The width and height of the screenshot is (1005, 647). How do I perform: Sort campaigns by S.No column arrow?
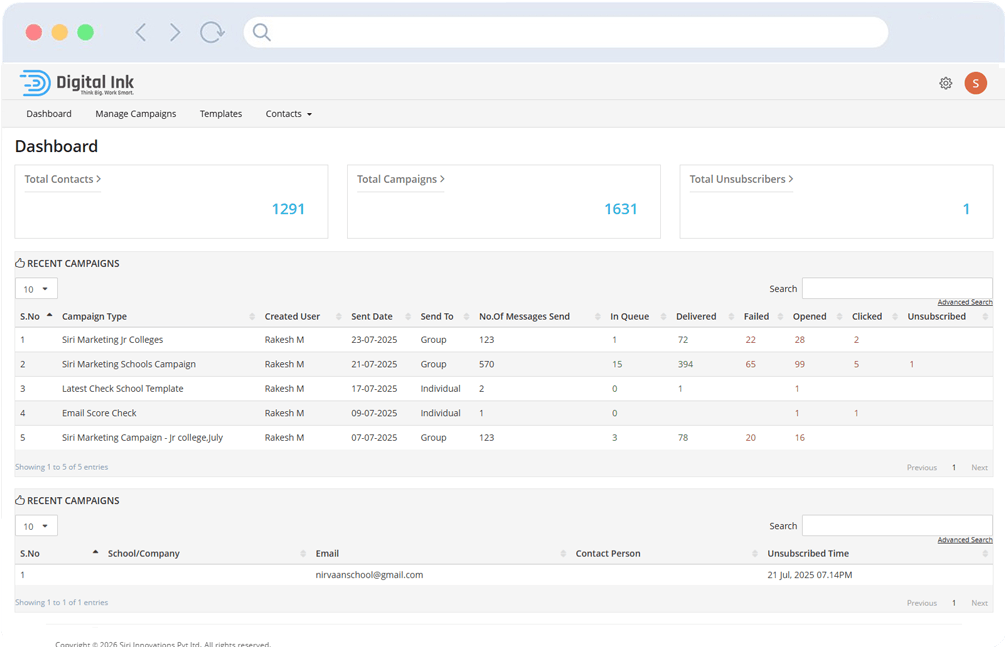point(49,315)
